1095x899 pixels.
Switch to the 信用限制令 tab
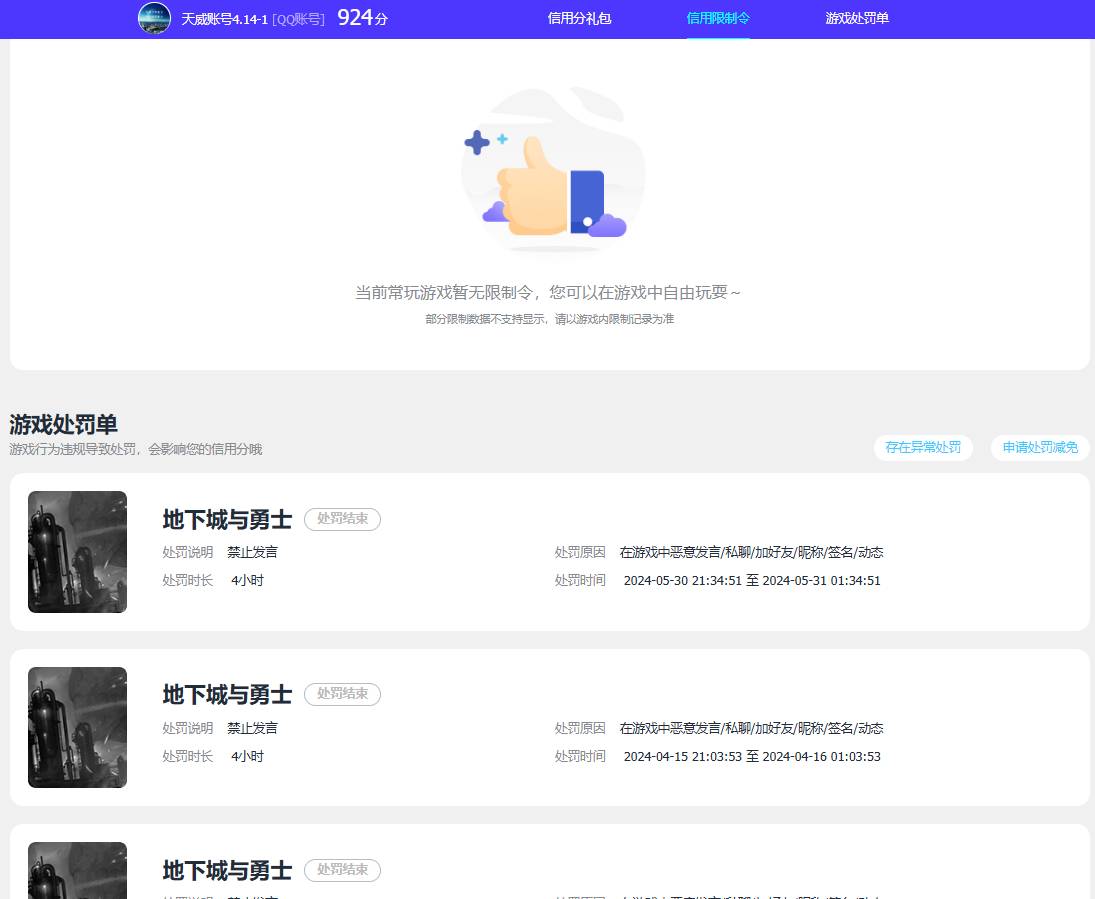pyautogui.click(x=718, y=18)
